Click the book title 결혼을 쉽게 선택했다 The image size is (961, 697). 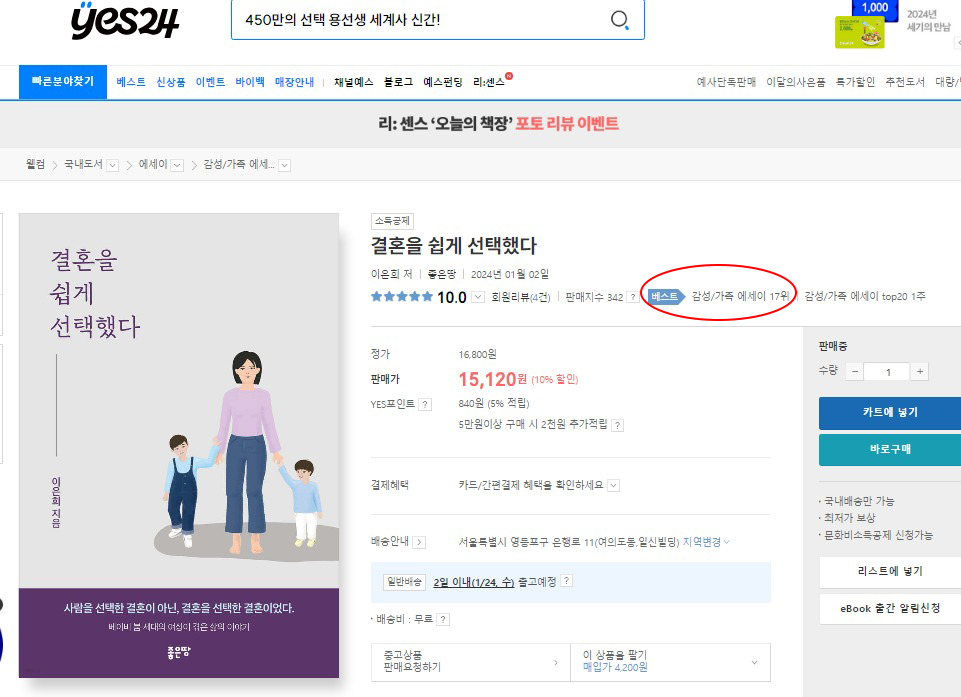point(454,246)
